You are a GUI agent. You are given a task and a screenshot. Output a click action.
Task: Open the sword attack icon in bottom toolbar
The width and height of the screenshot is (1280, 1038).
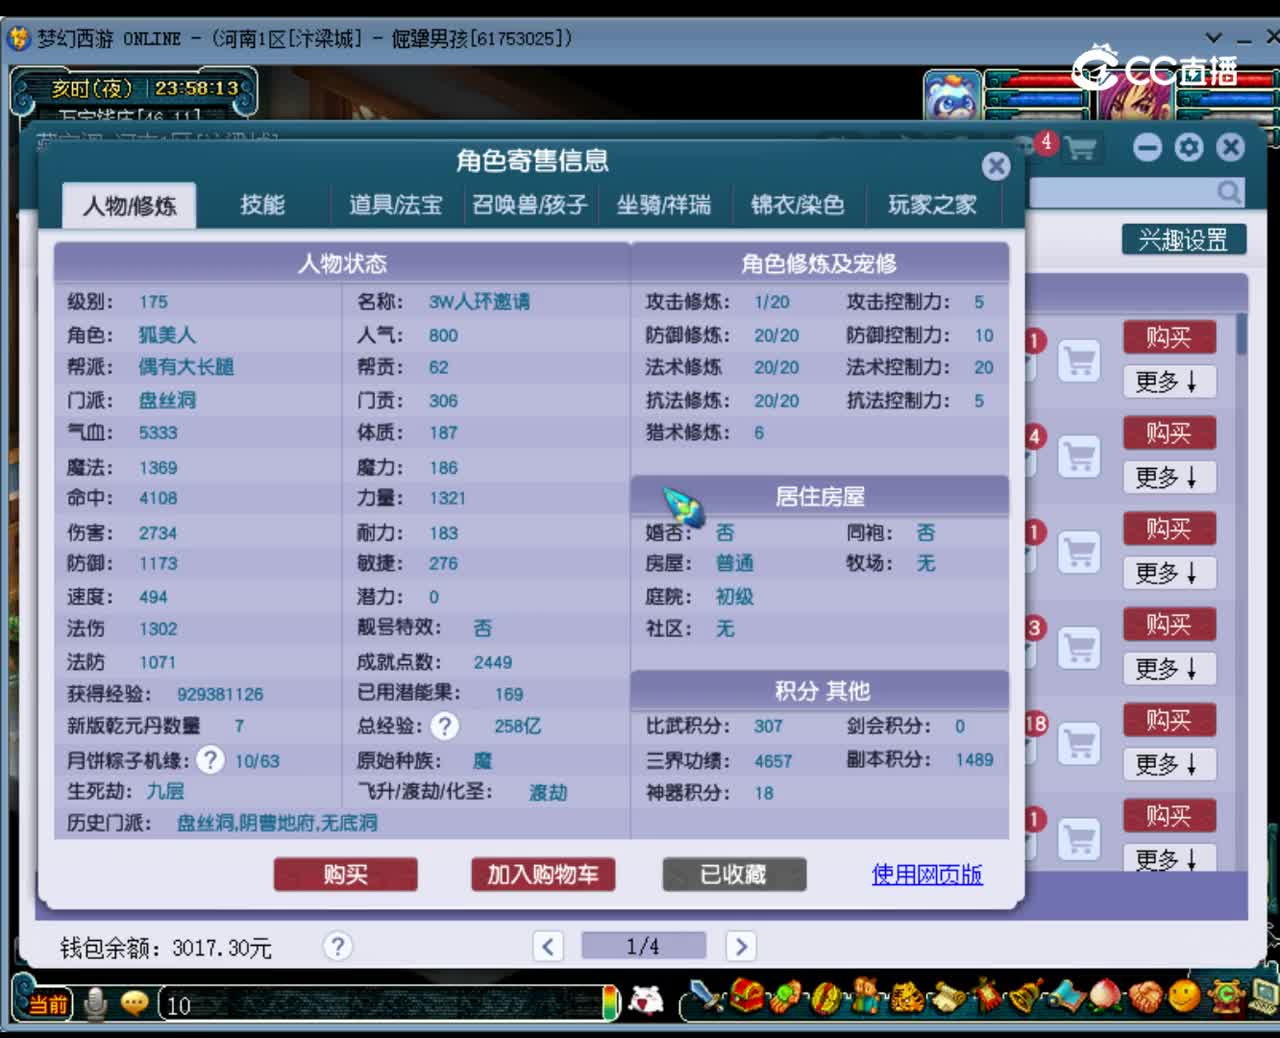coord(708,997)
